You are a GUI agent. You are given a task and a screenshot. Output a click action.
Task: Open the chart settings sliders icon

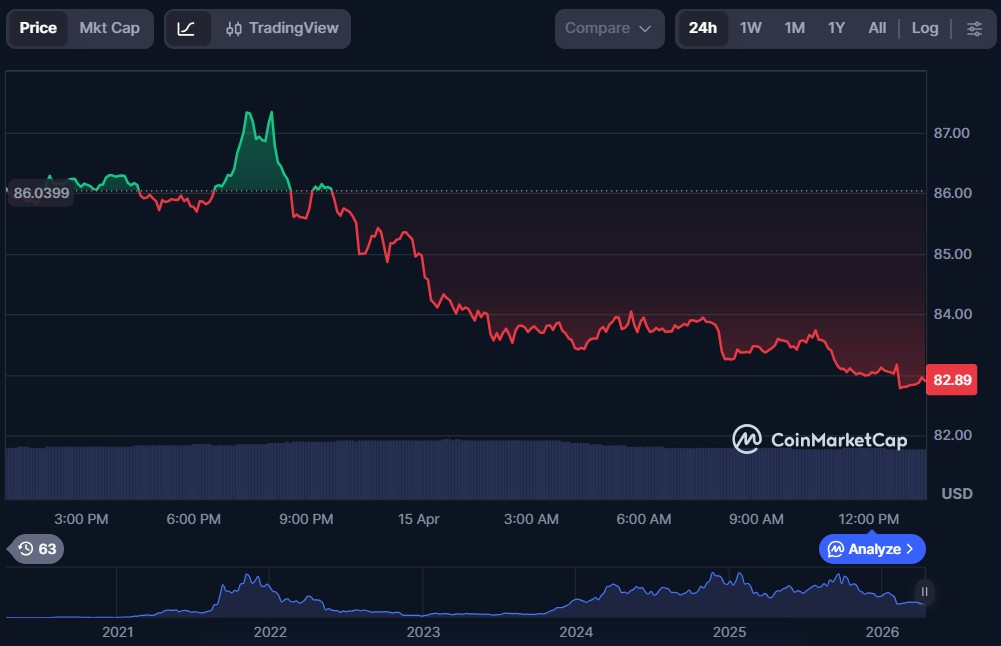[x=974, y=28]
